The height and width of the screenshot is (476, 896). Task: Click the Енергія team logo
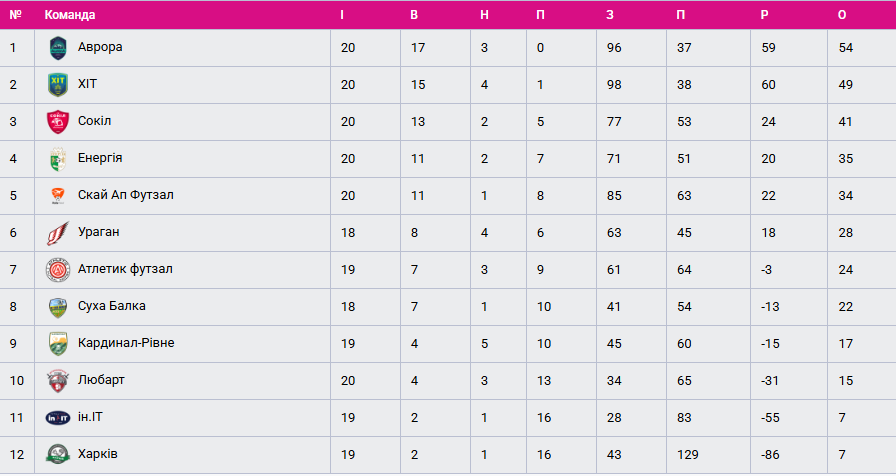57,158
